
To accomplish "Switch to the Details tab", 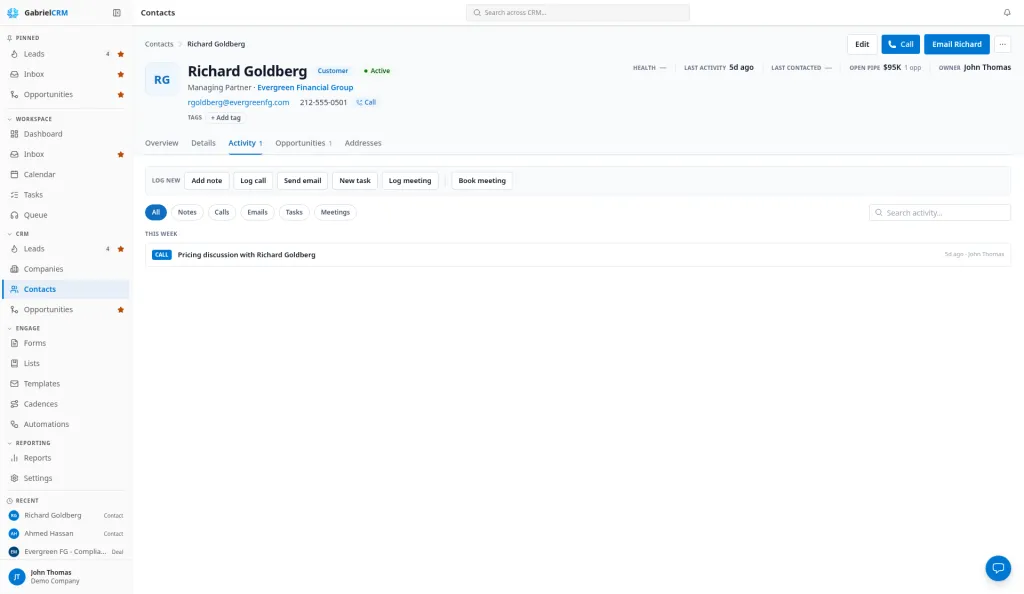I will tap(203, 143).
